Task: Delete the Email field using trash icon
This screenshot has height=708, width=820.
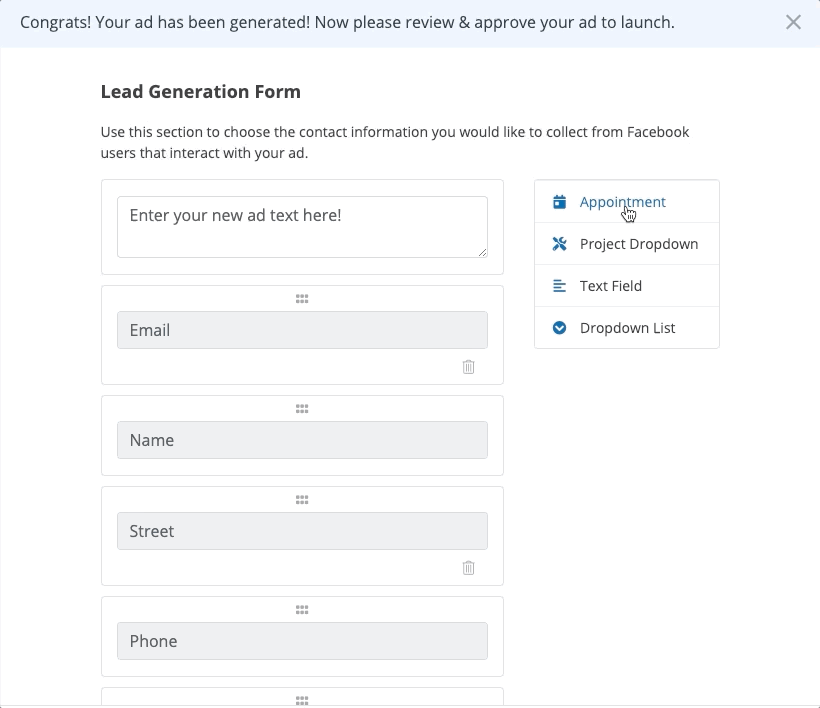Action: click(468, 367)
